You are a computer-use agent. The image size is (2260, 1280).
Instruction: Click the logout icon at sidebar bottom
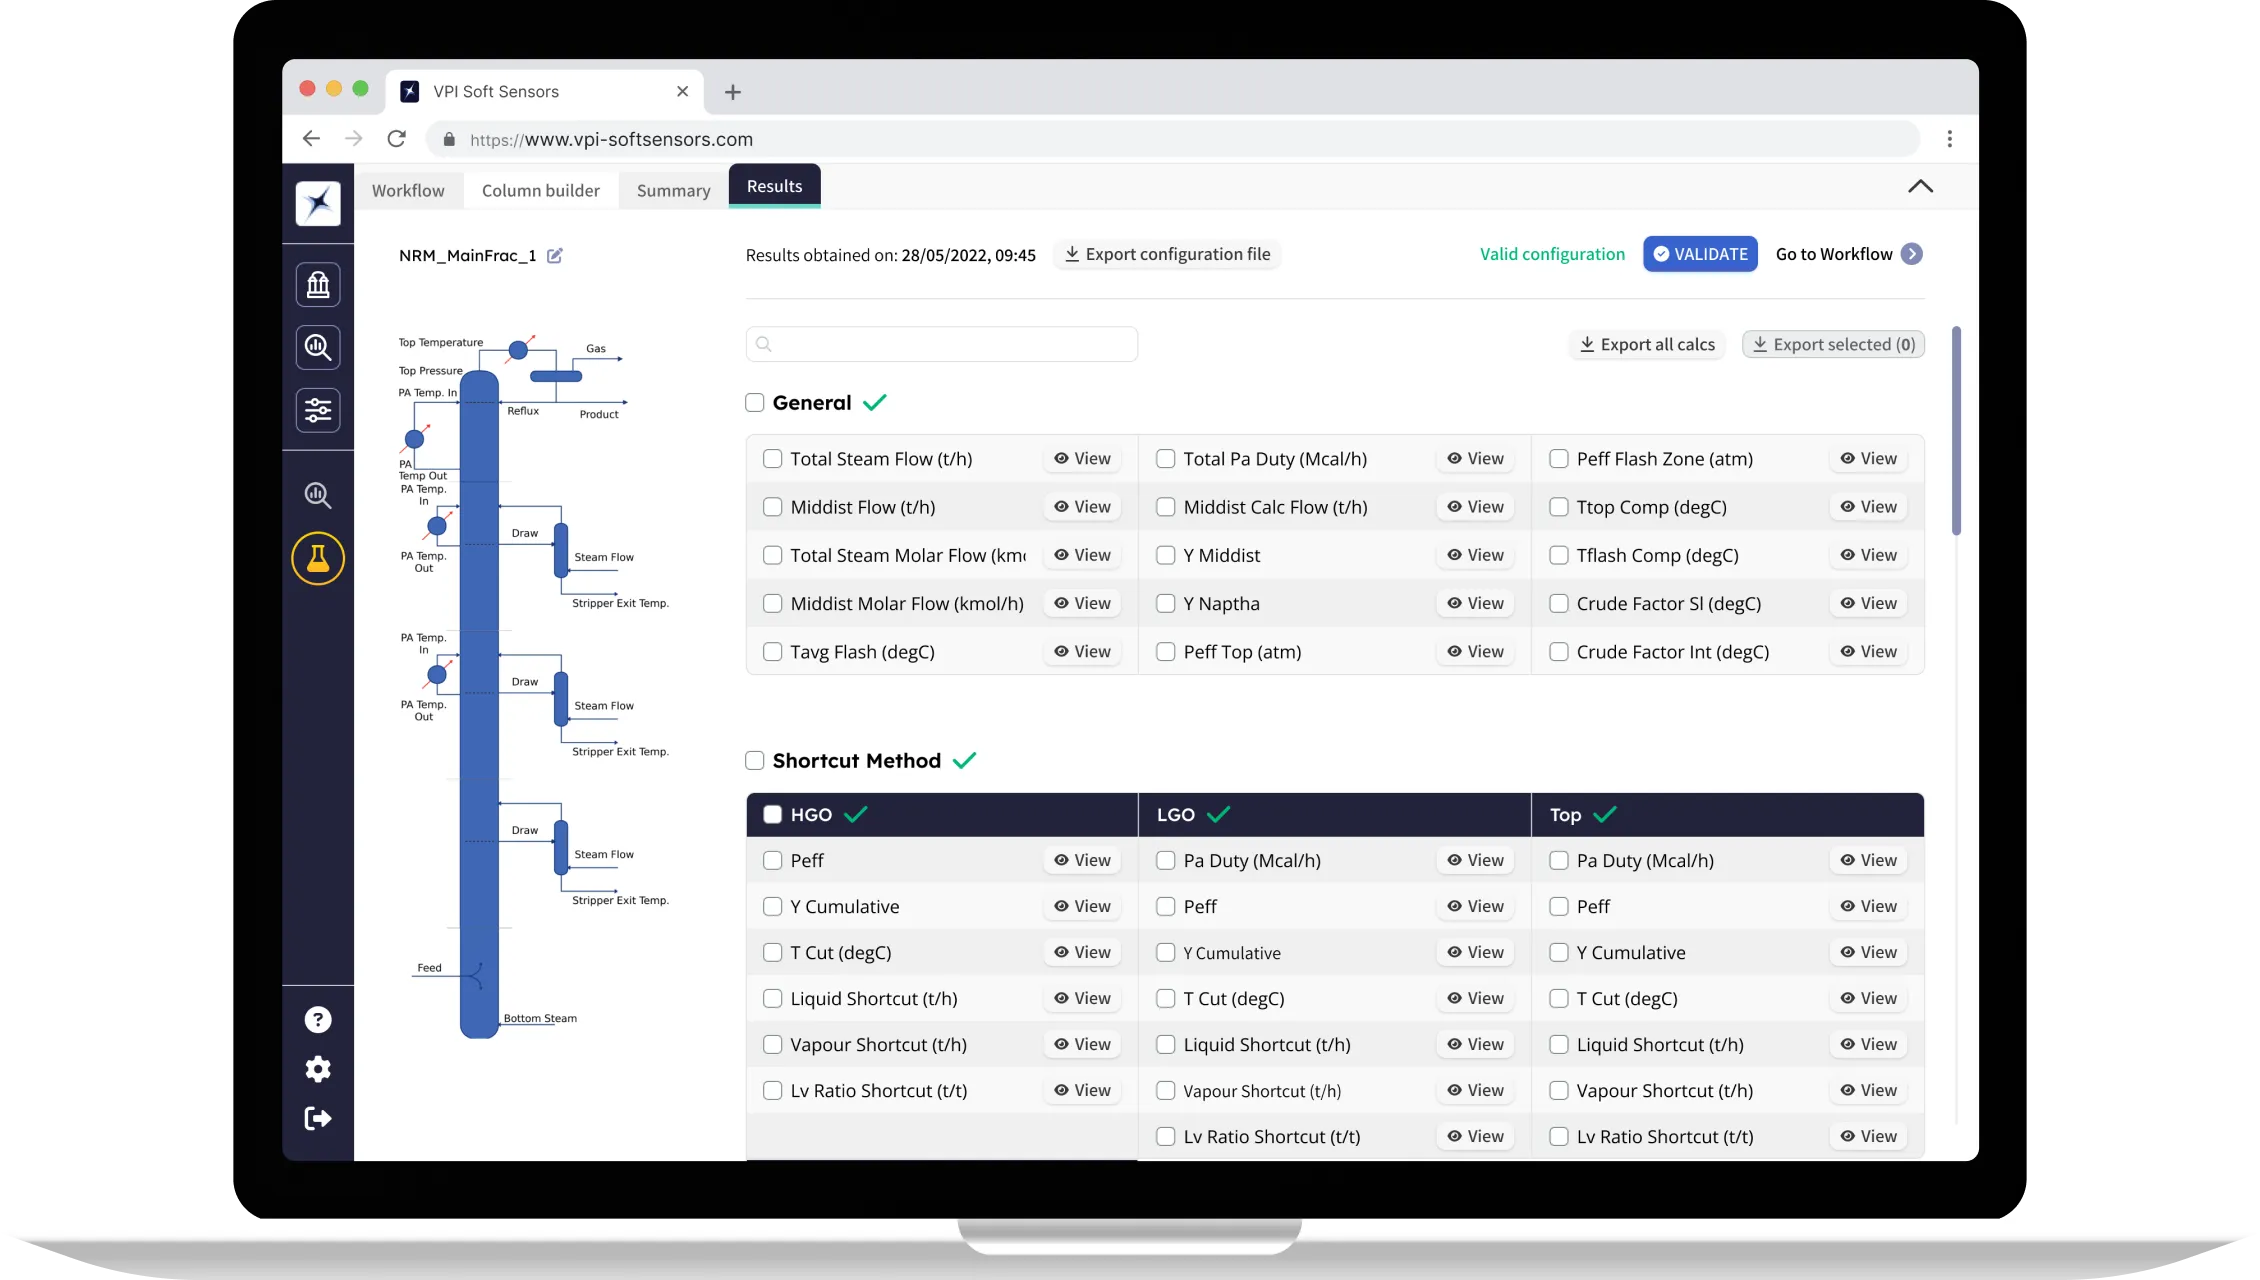[x=318, y=1118]
